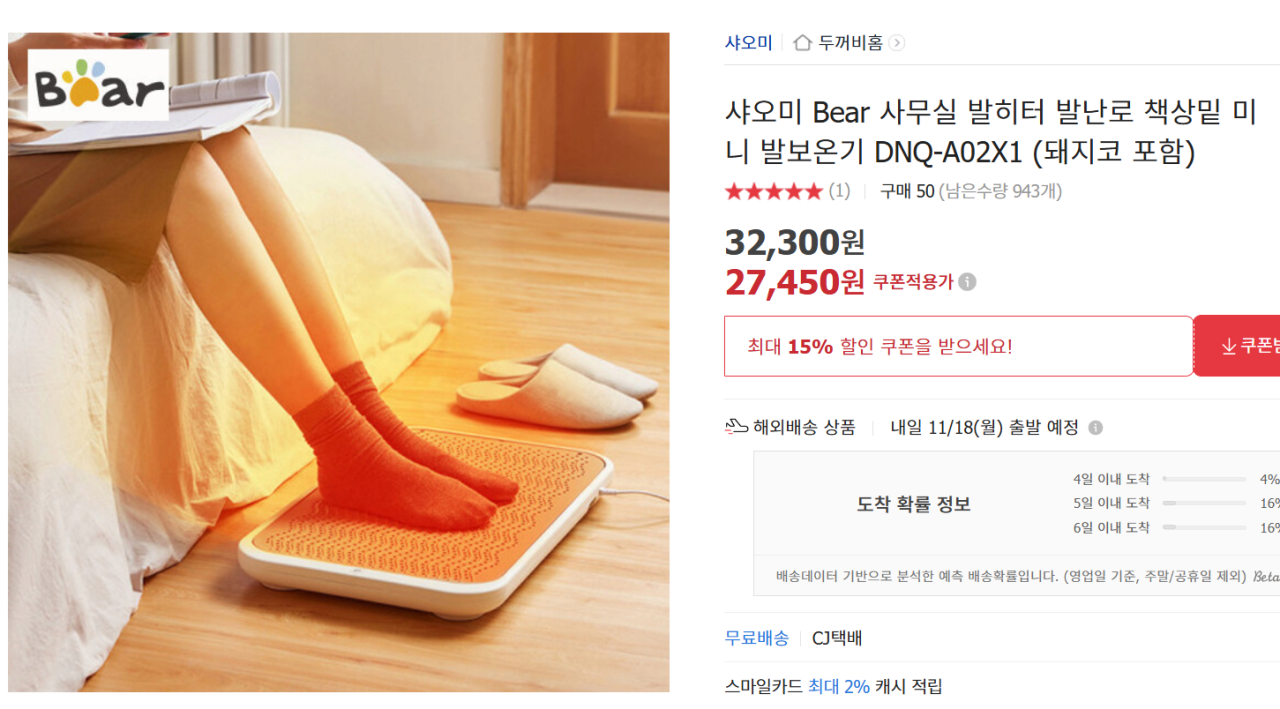
Task: Open the foot heater product image
Action: 339,362
